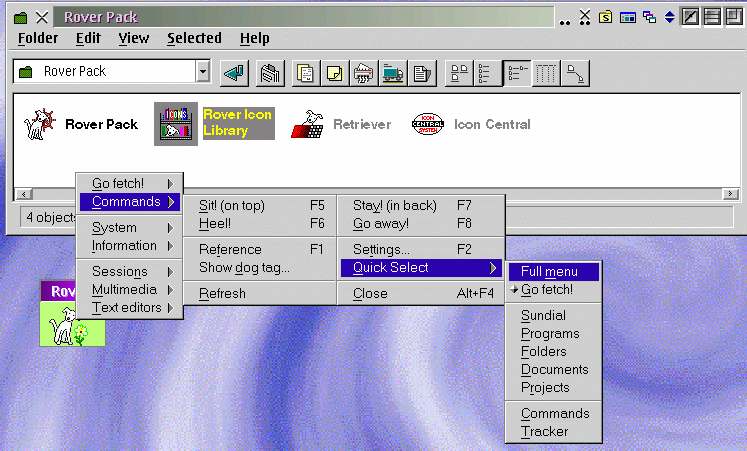This screenshot has height=451, width=747.
Task: Expand the top Go fetch! submenu
Action: (x=131, y=184)
